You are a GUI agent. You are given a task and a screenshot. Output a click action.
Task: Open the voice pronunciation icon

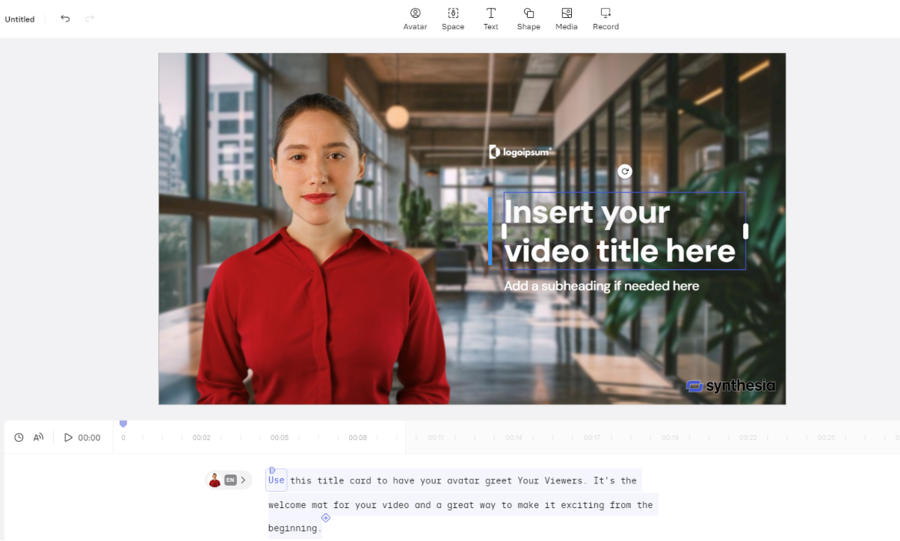(38, 437)
